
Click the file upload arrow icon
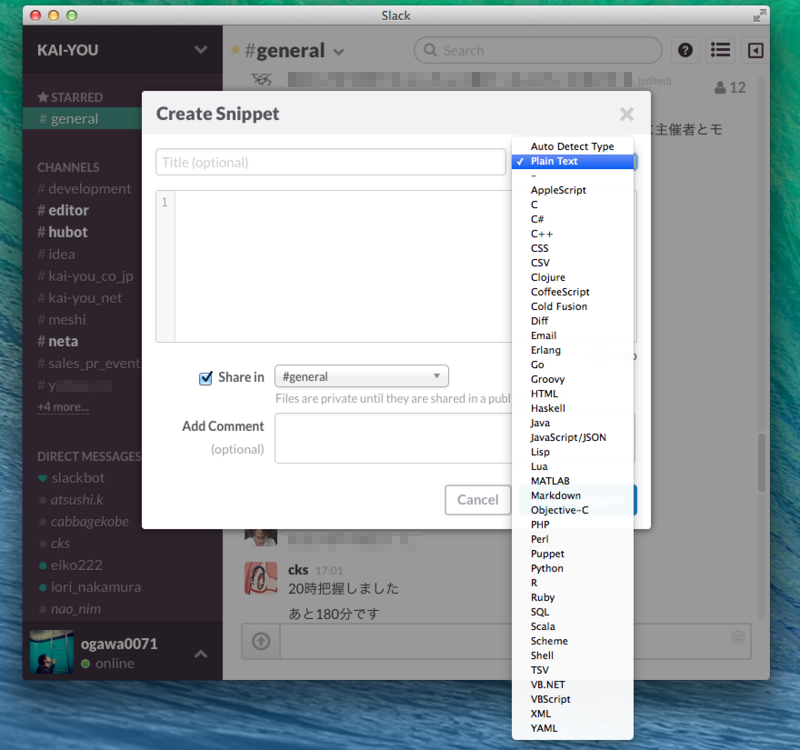261,641
